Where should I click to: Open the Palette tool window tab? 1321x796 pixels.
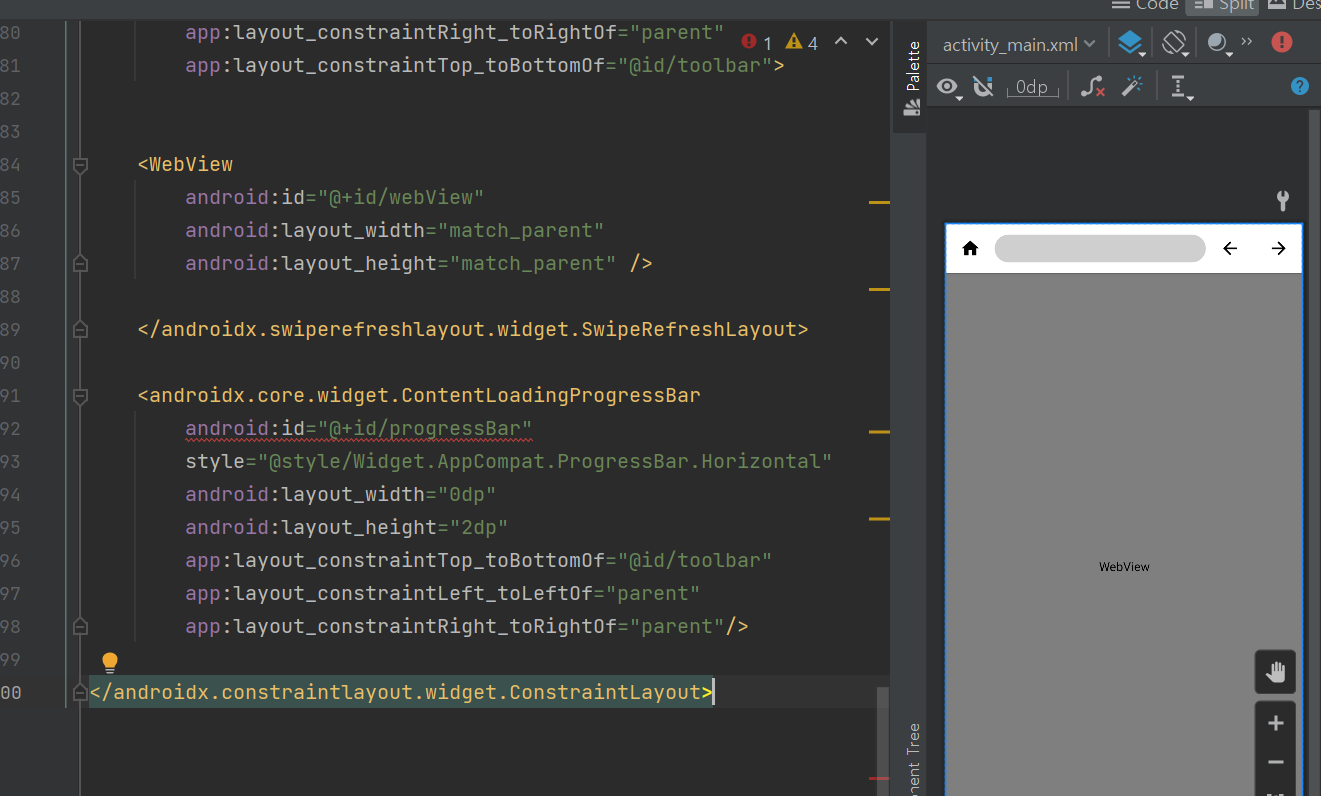[912, 79]
